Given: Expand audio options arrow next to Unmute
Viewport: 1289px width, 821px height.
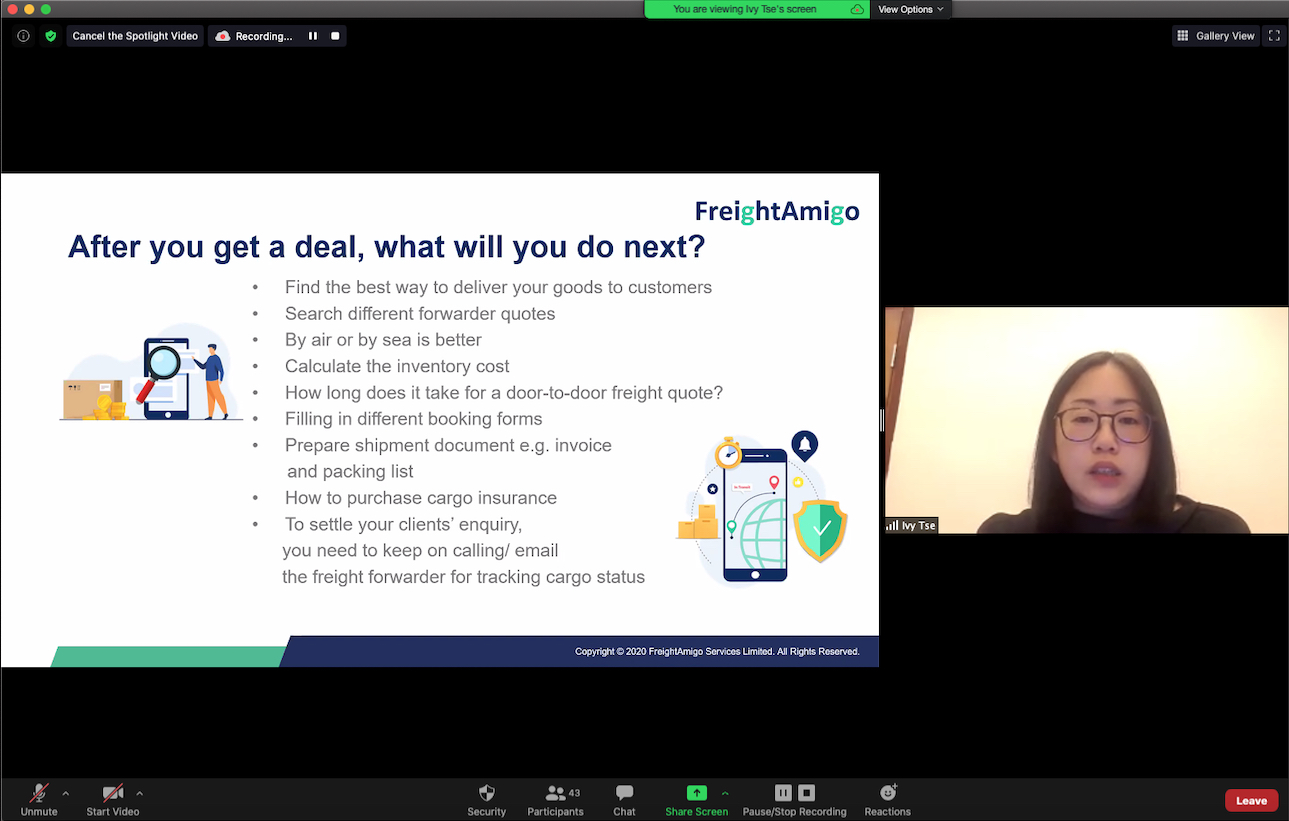Looking at the screenshot, I should (x=66, y=793).
